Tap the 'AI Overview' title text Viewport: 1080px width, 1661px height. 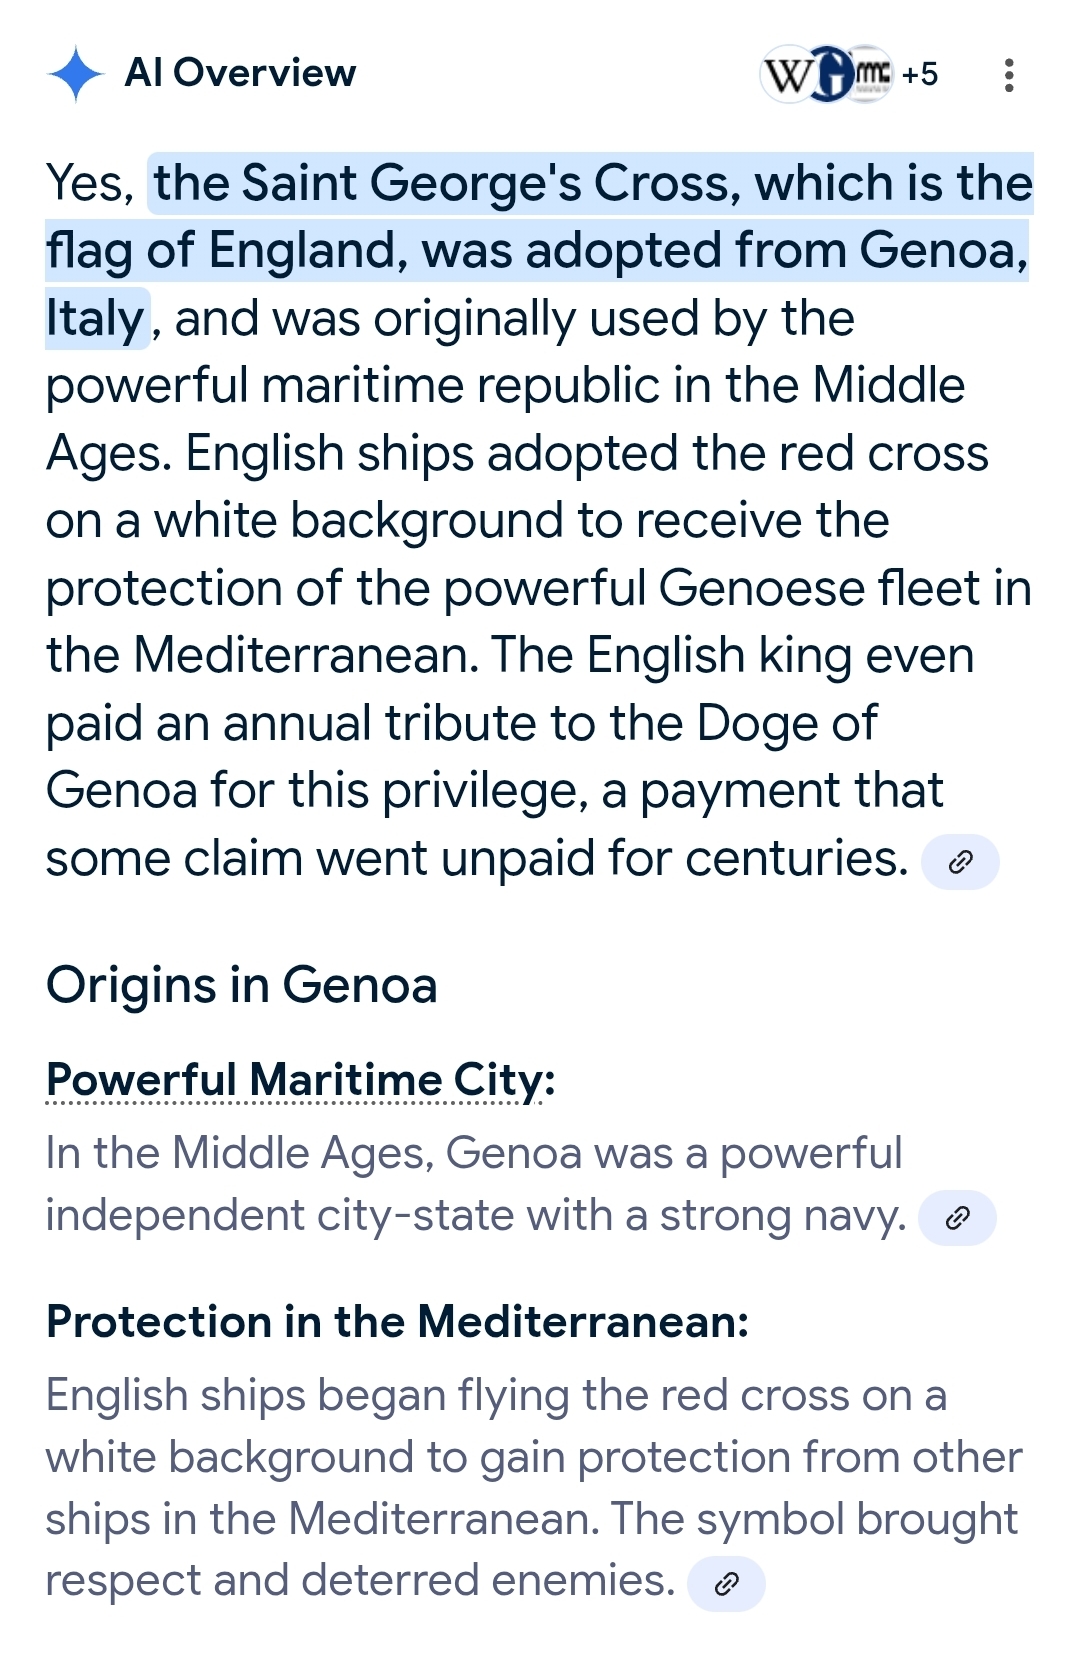240,73
